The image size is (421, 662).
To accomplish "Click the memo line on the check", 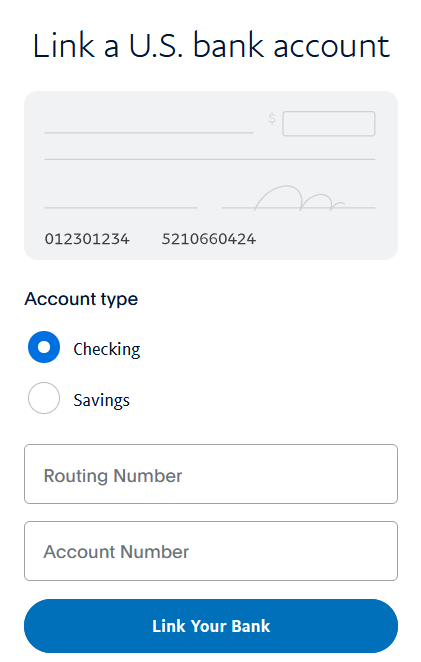I will point(121,208).
